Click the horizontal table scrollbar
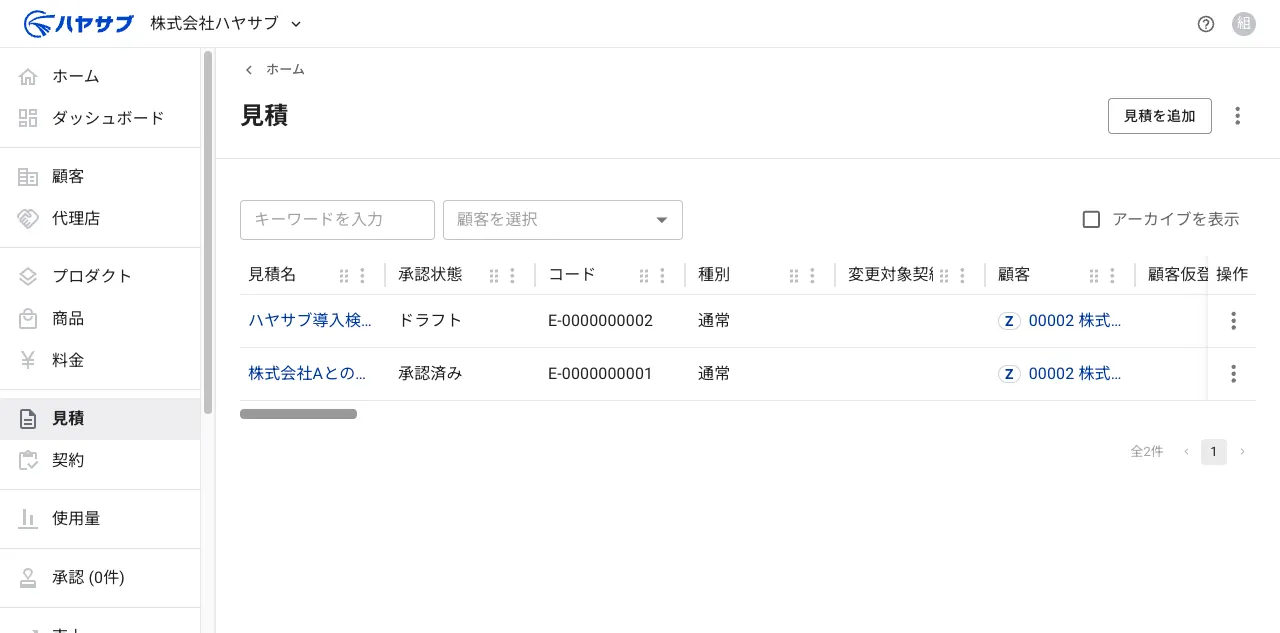 click(x=298, y=414)
